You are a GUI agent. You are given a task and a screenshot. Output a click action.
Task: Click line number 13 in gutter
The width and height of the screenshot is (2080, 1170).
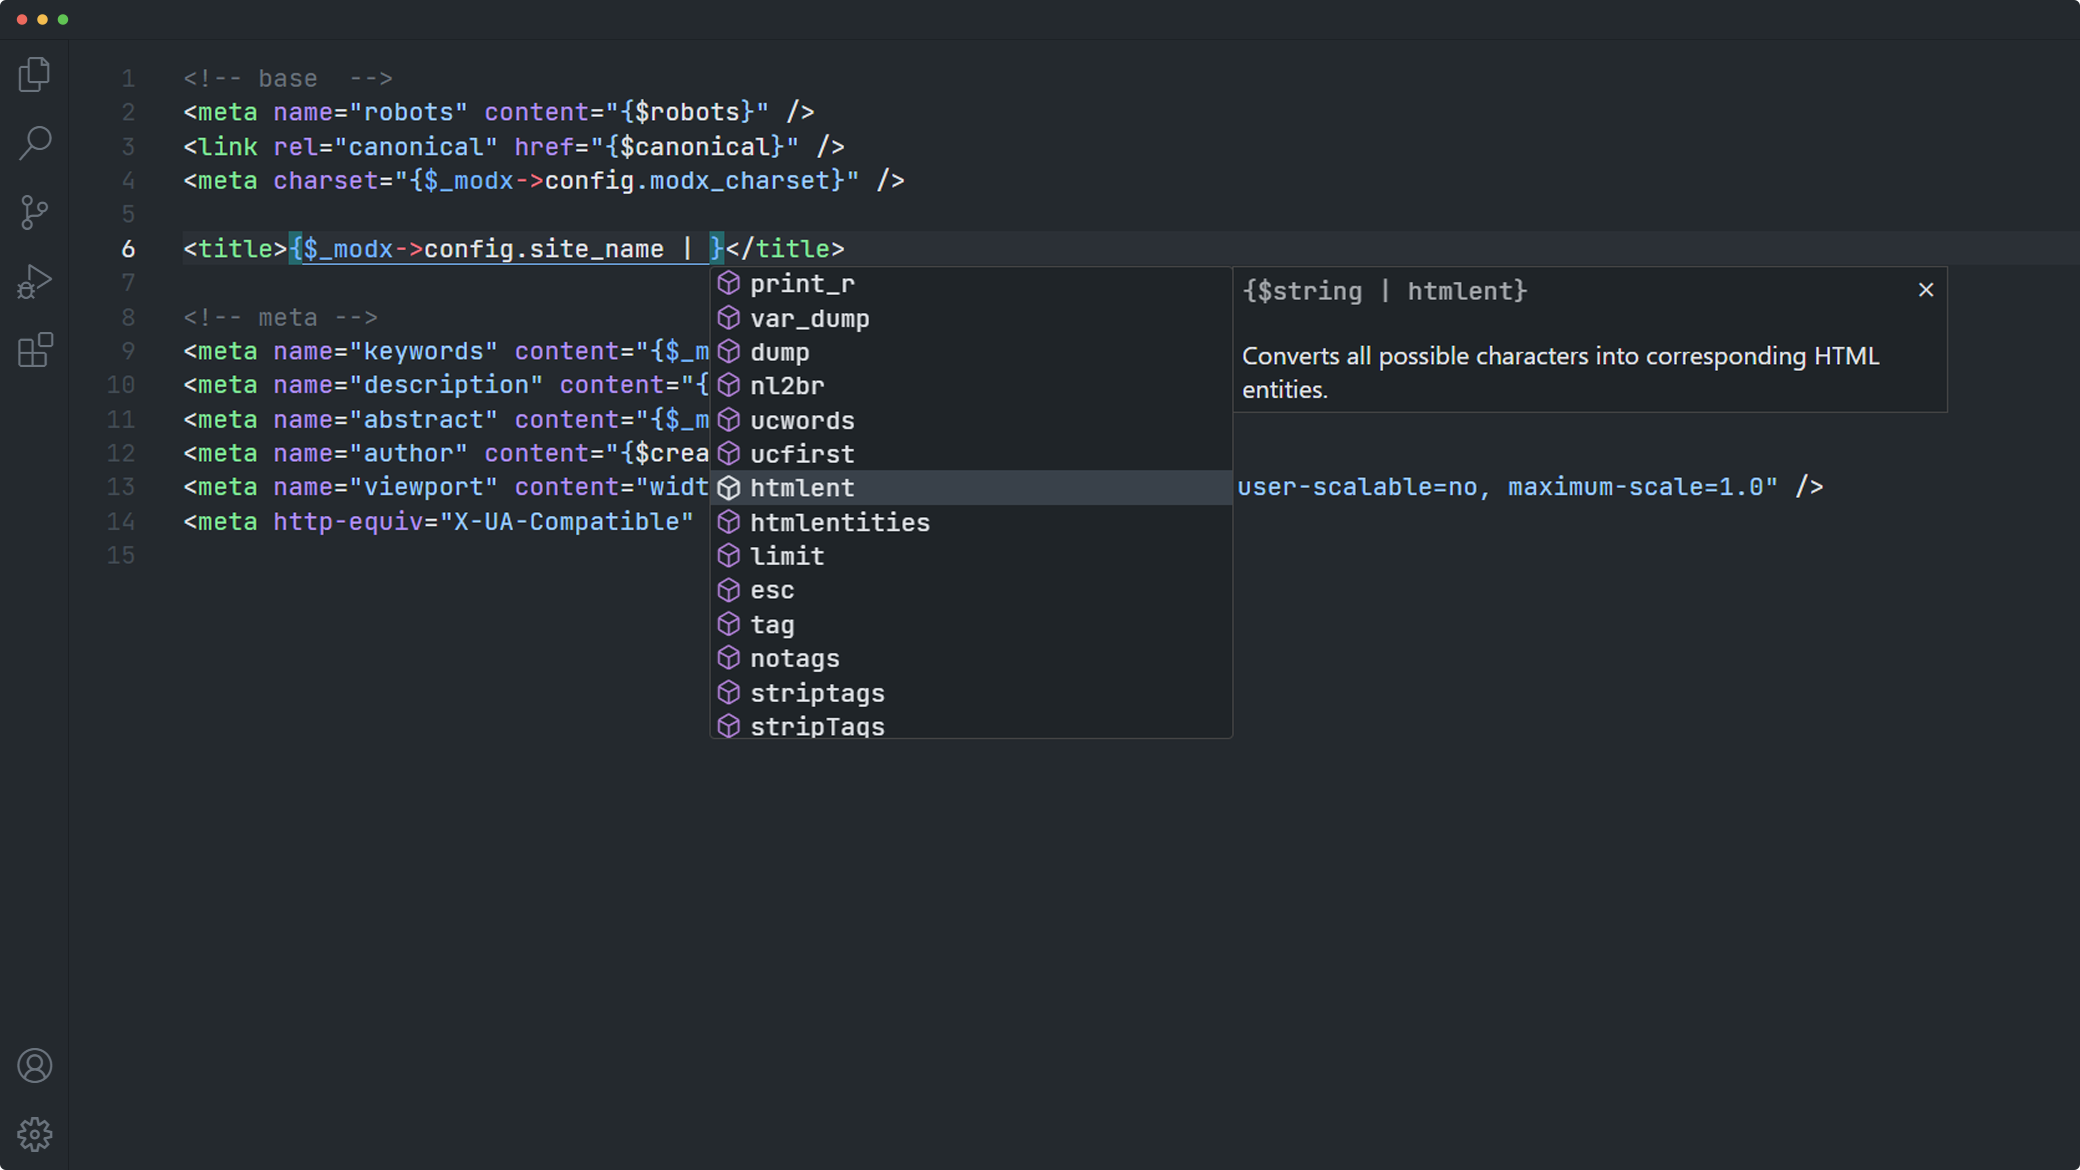(x=121, y=487)
